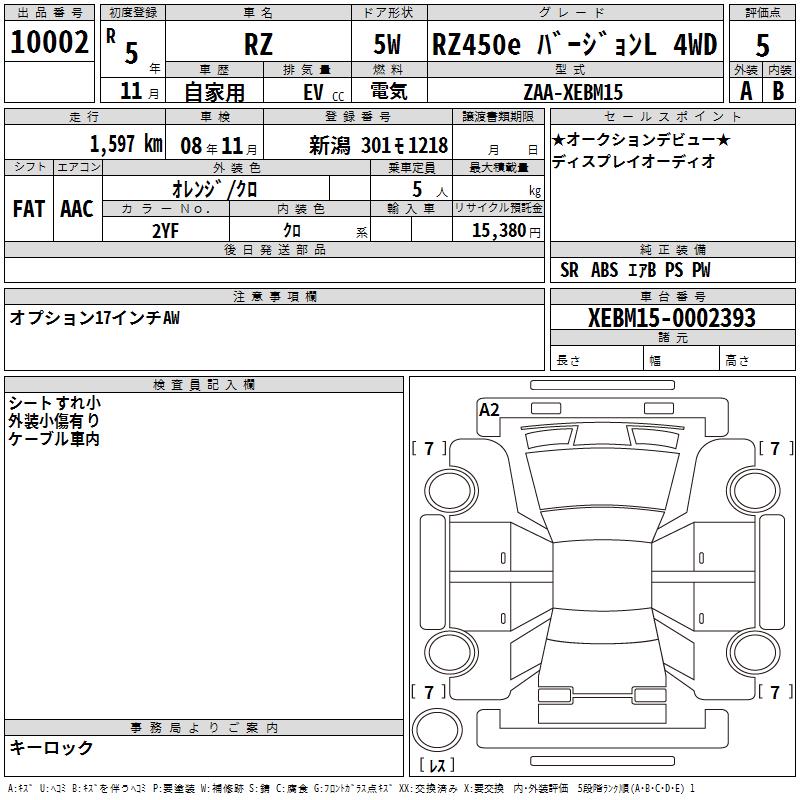Screen dimensions: 800x800
Task: Select legend entry W:補修跡
Action: pos(222,788)
